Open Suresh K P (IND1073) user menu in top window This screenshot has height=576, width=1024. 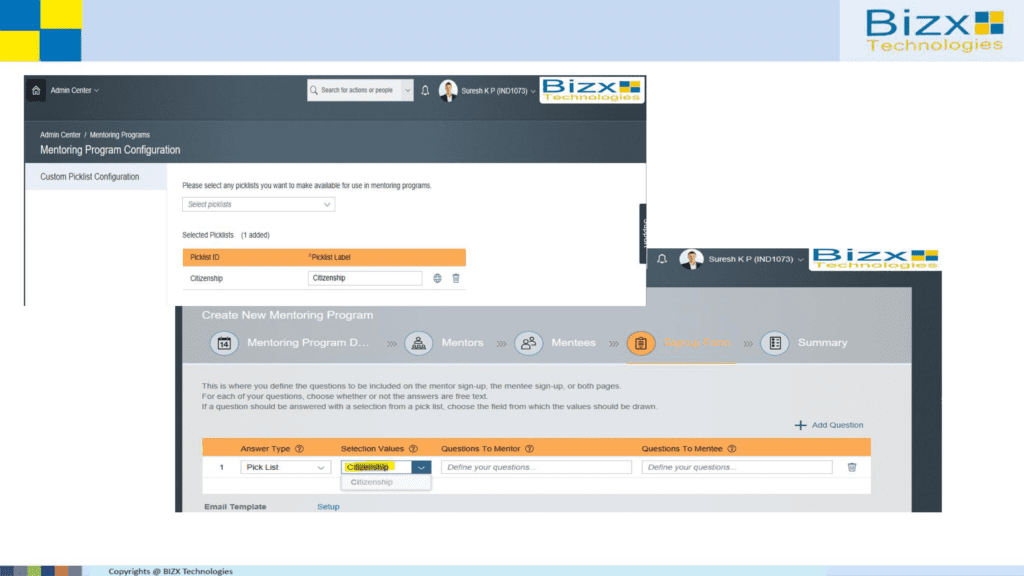pyautogui.click(x=498, y=91)
